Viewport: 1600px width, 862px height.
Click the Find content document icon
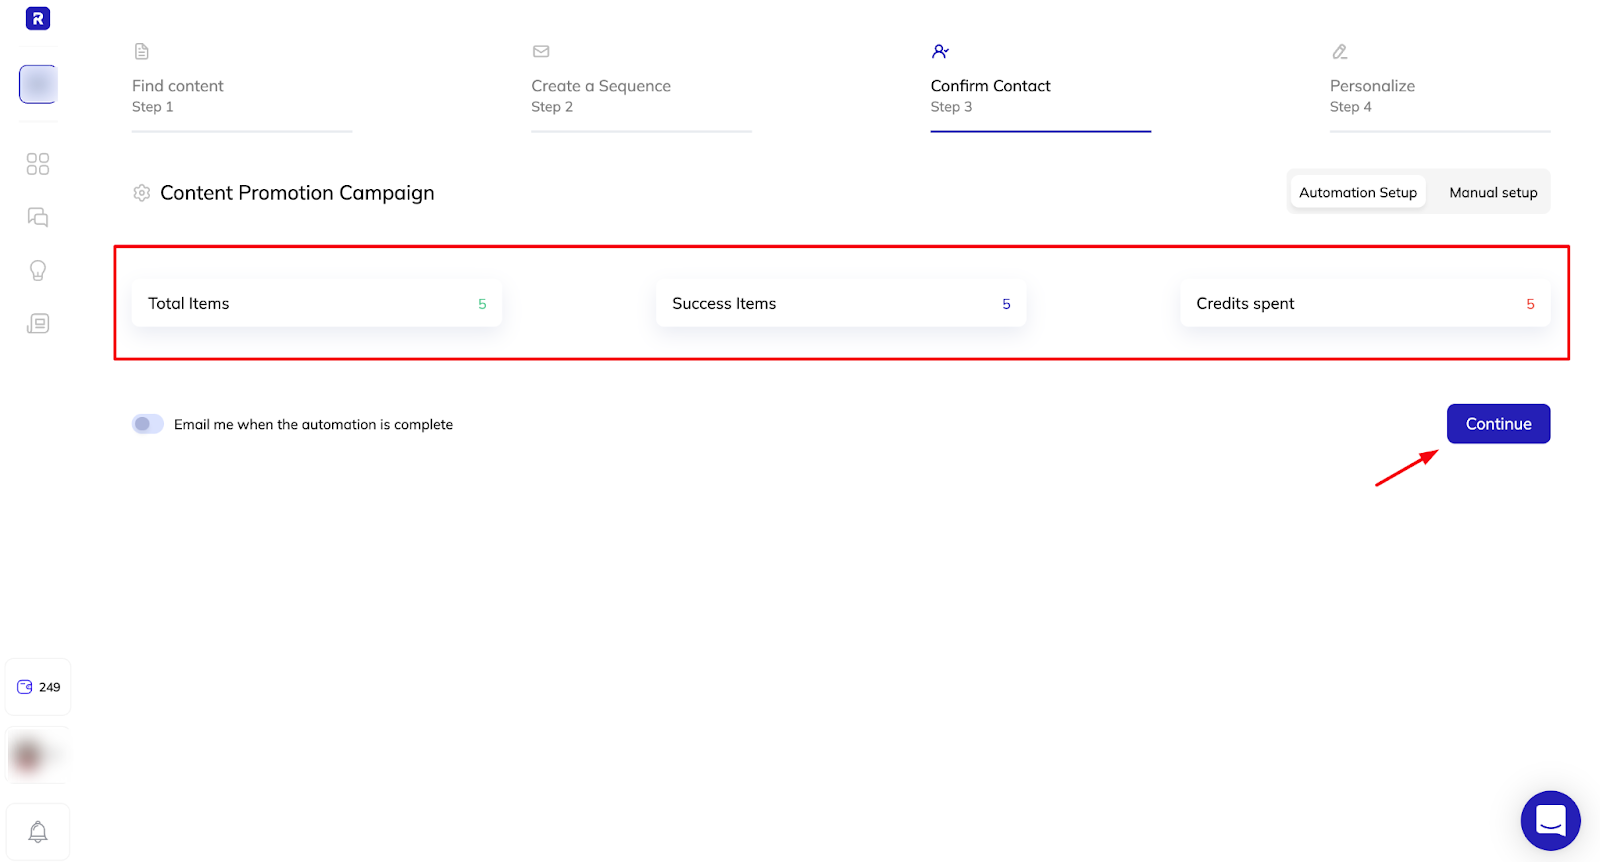pos(142,51)
